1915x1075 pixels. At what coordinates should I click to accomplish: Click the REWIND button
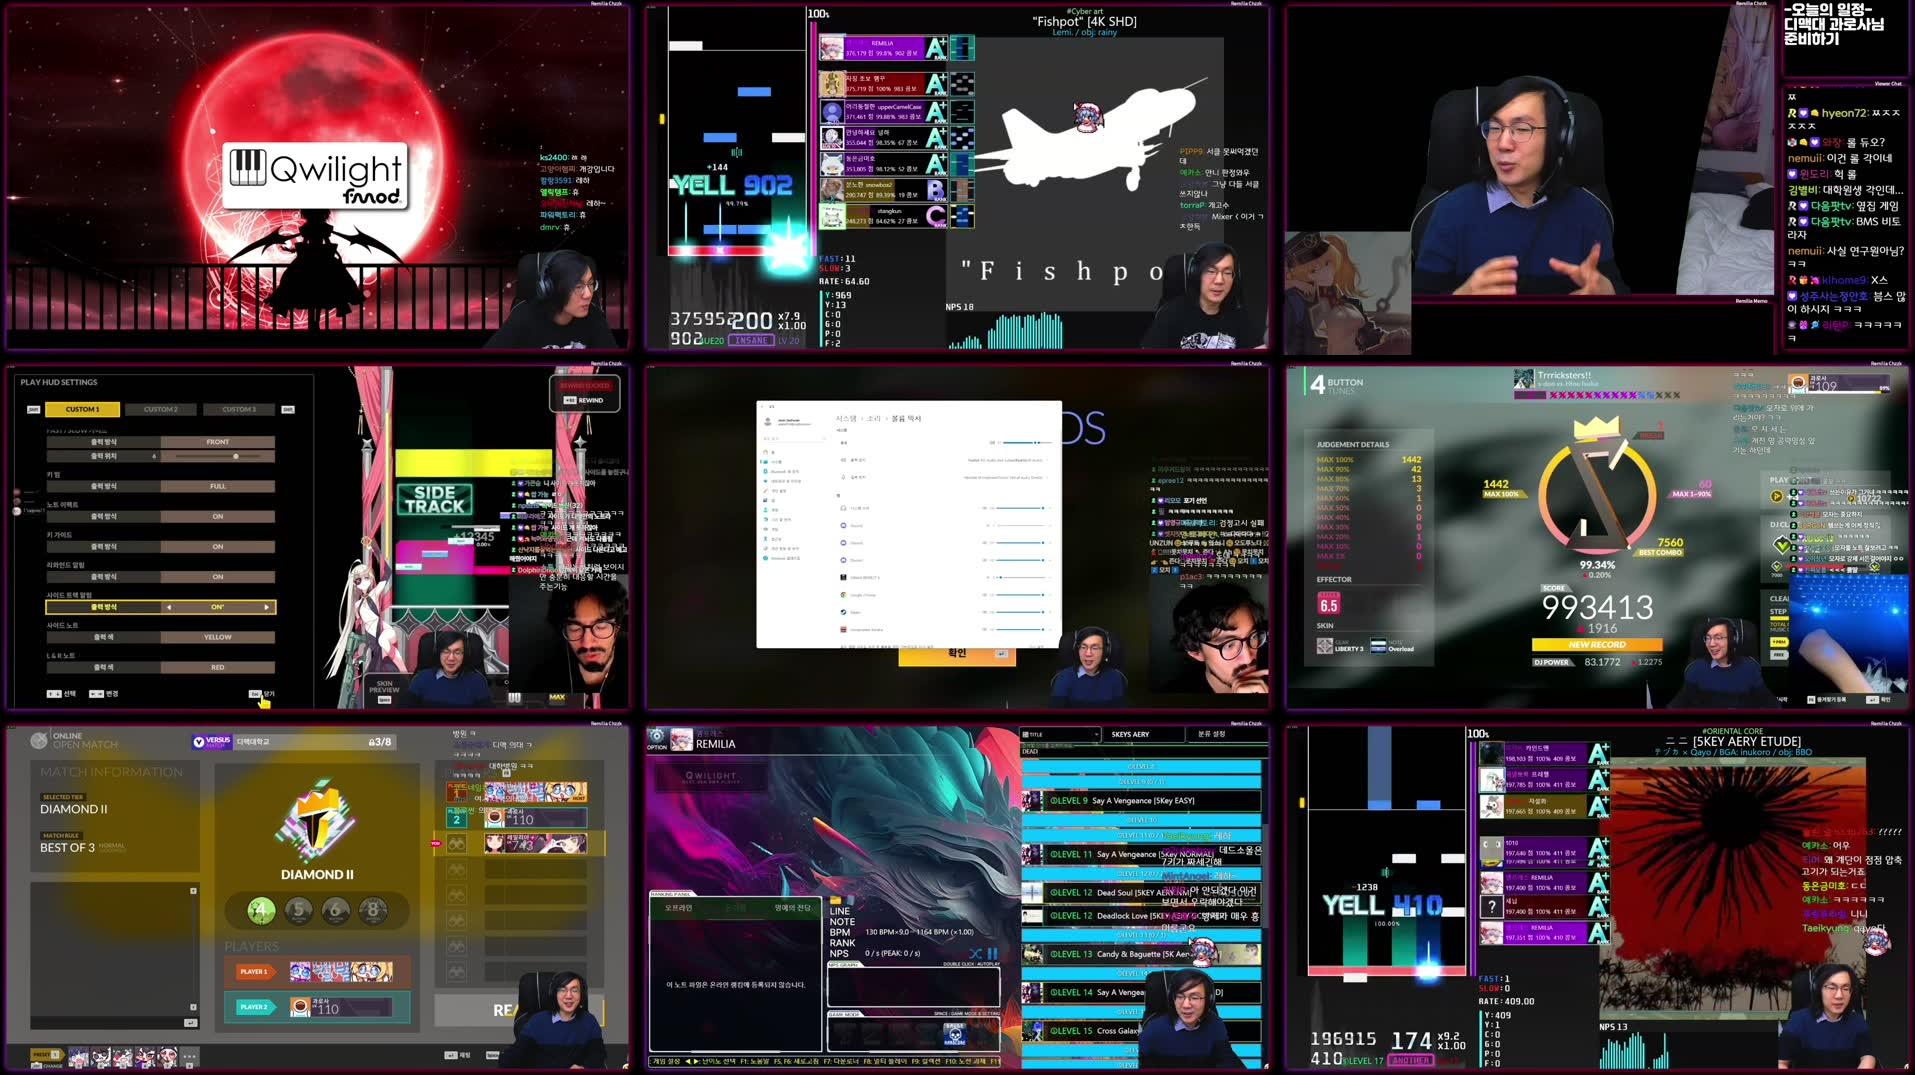click(585, 400)
